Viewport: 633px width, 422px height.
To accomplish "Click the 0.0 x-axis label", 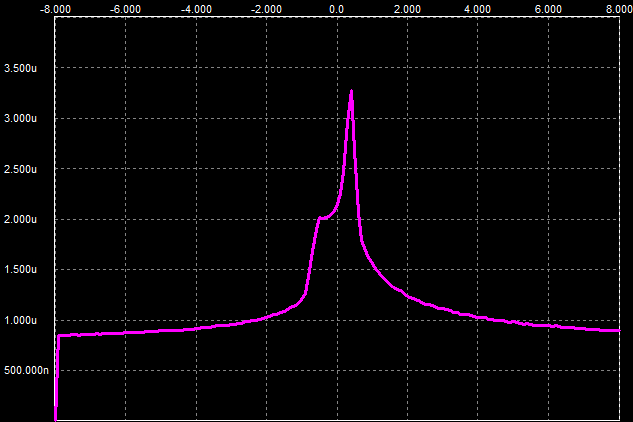I will (337, 9).
